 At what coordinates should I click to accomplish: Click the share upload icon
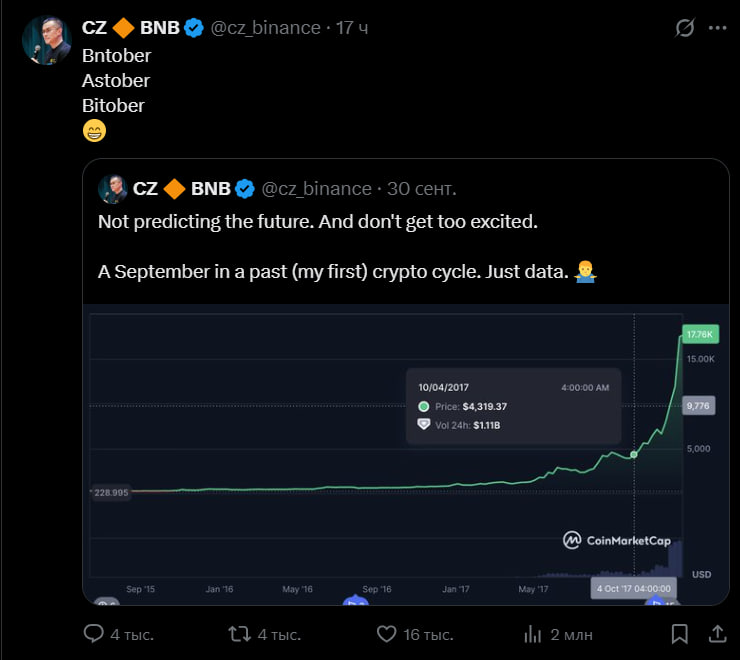[x=717, y=633]
